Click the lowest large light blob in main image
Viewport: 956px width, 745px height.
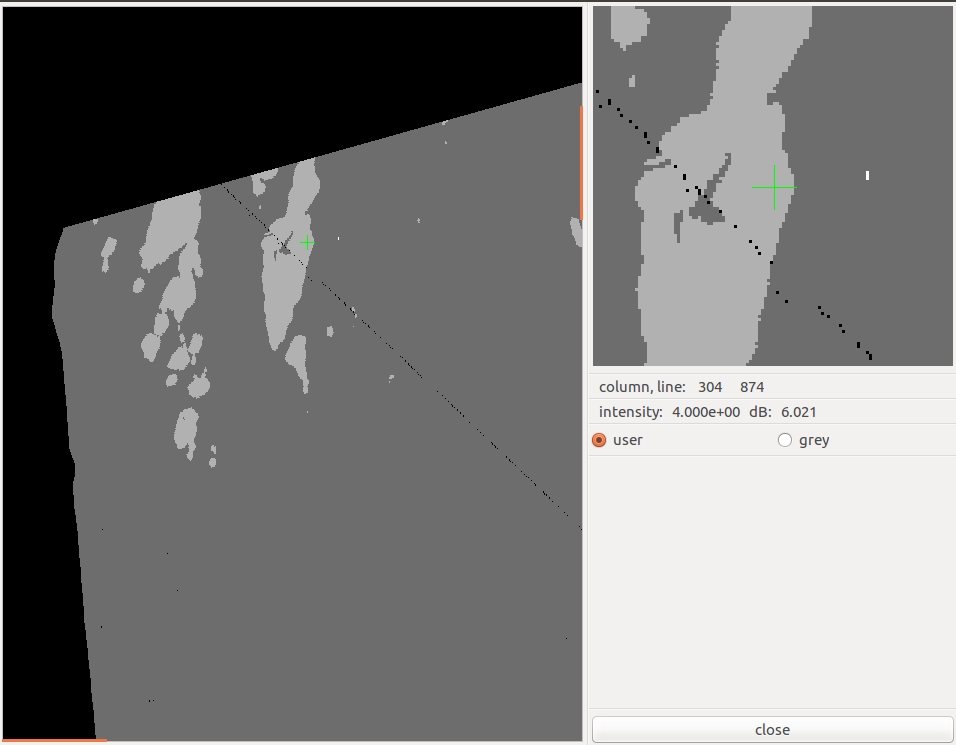pyautogui.click(x=186, y=428)
